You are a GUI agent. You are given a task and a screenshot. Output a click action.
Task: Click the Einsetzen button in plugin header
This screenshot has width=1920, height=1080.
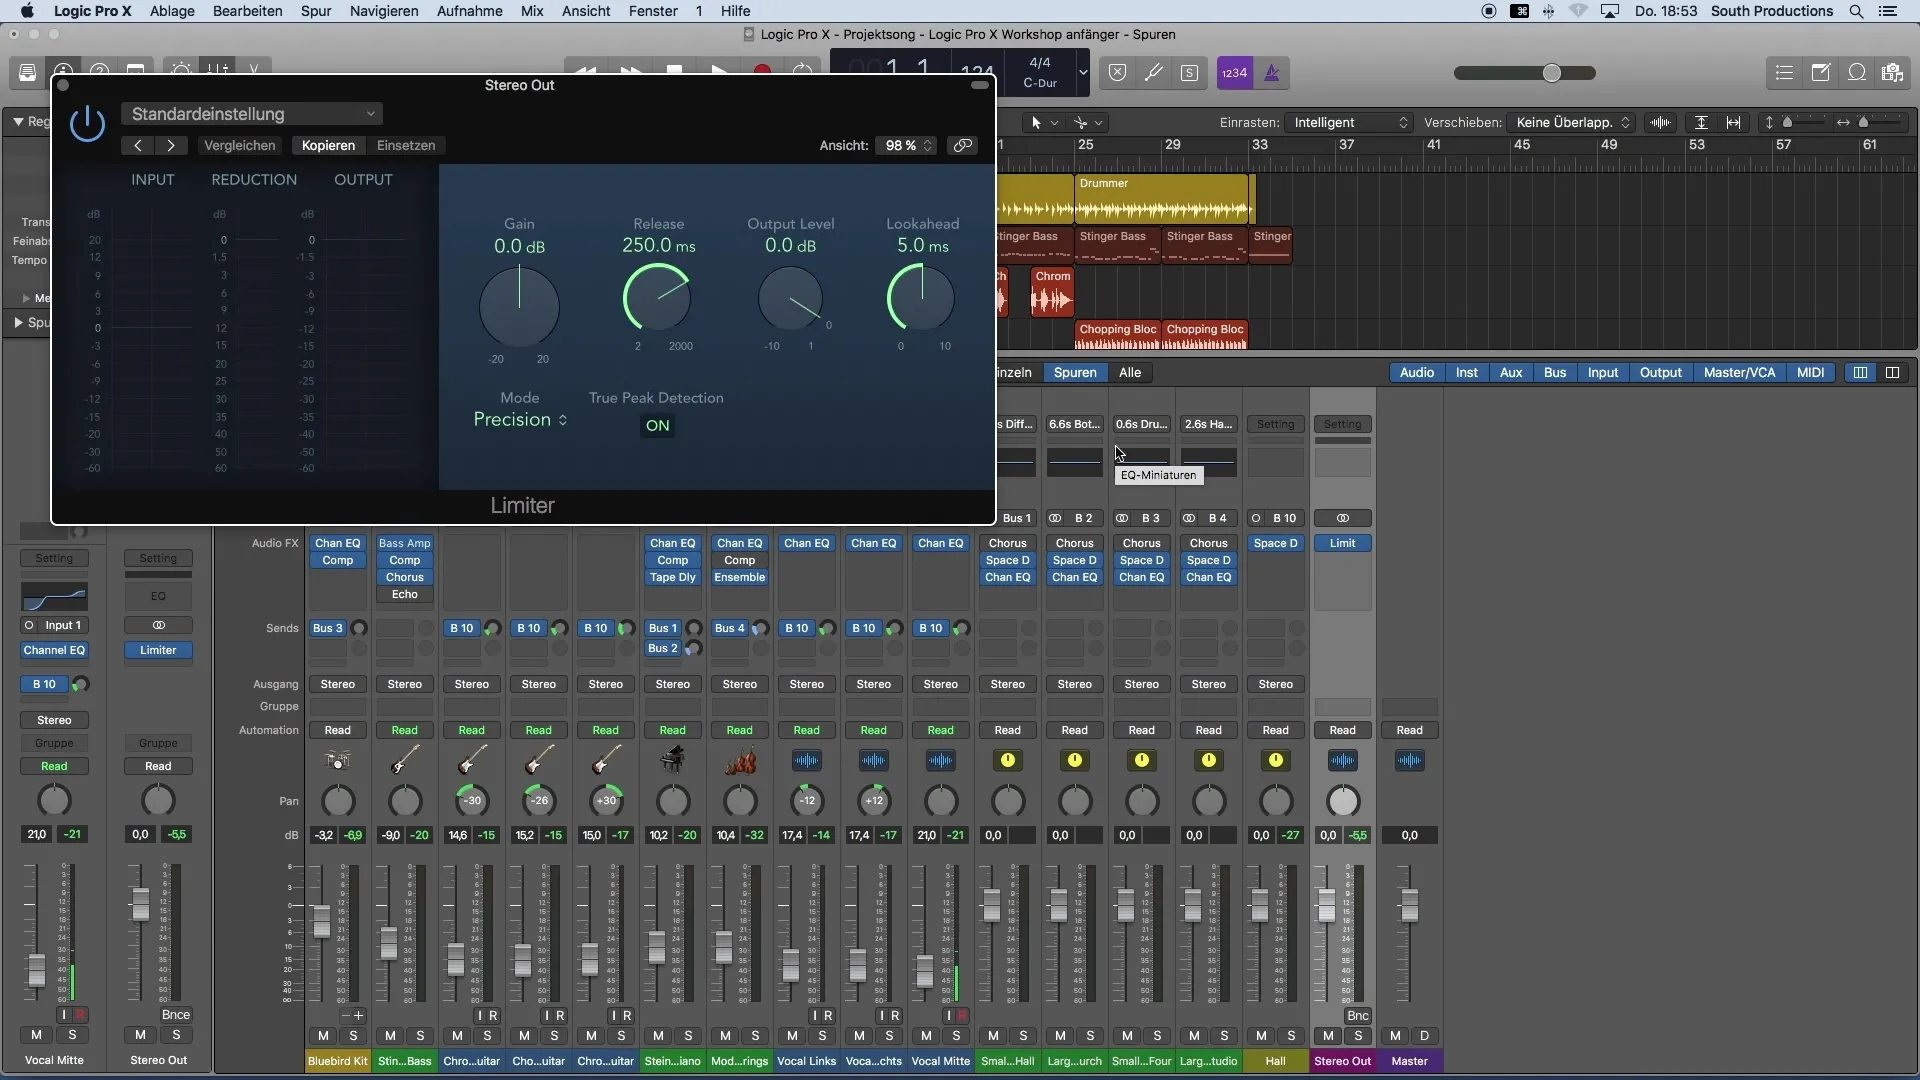click(x=405, y=145)
